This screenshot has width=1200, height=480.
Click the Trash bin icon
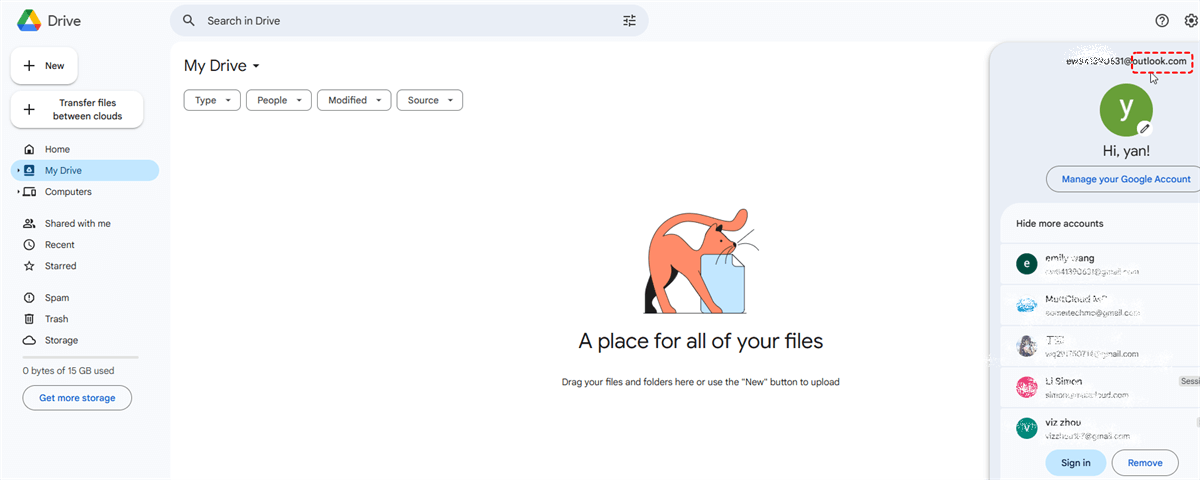pos(29,319)
